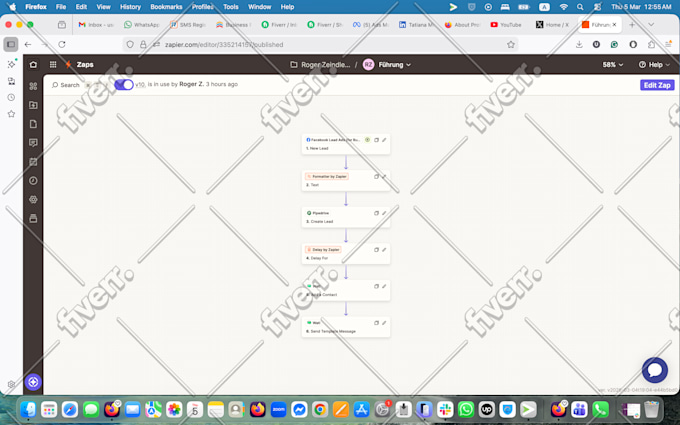
Task: Click the pencil icon on Delay For step
Action: (384, 250)
